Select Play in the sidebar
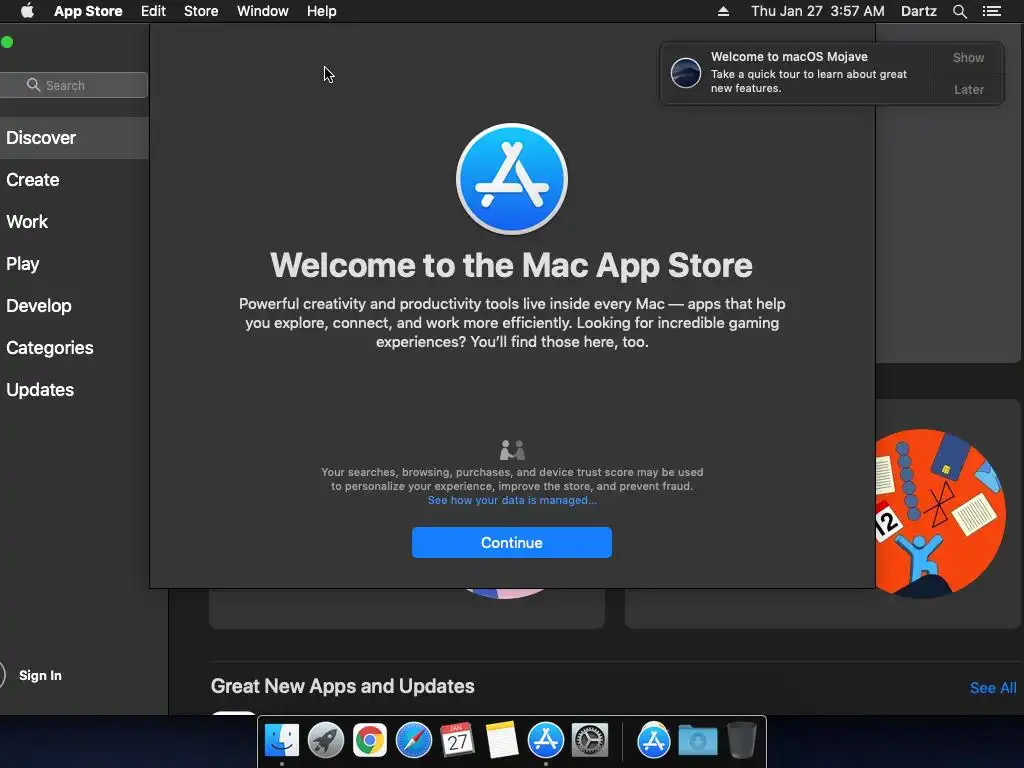This screenshot has height=768, width=1024. point(74,264)
